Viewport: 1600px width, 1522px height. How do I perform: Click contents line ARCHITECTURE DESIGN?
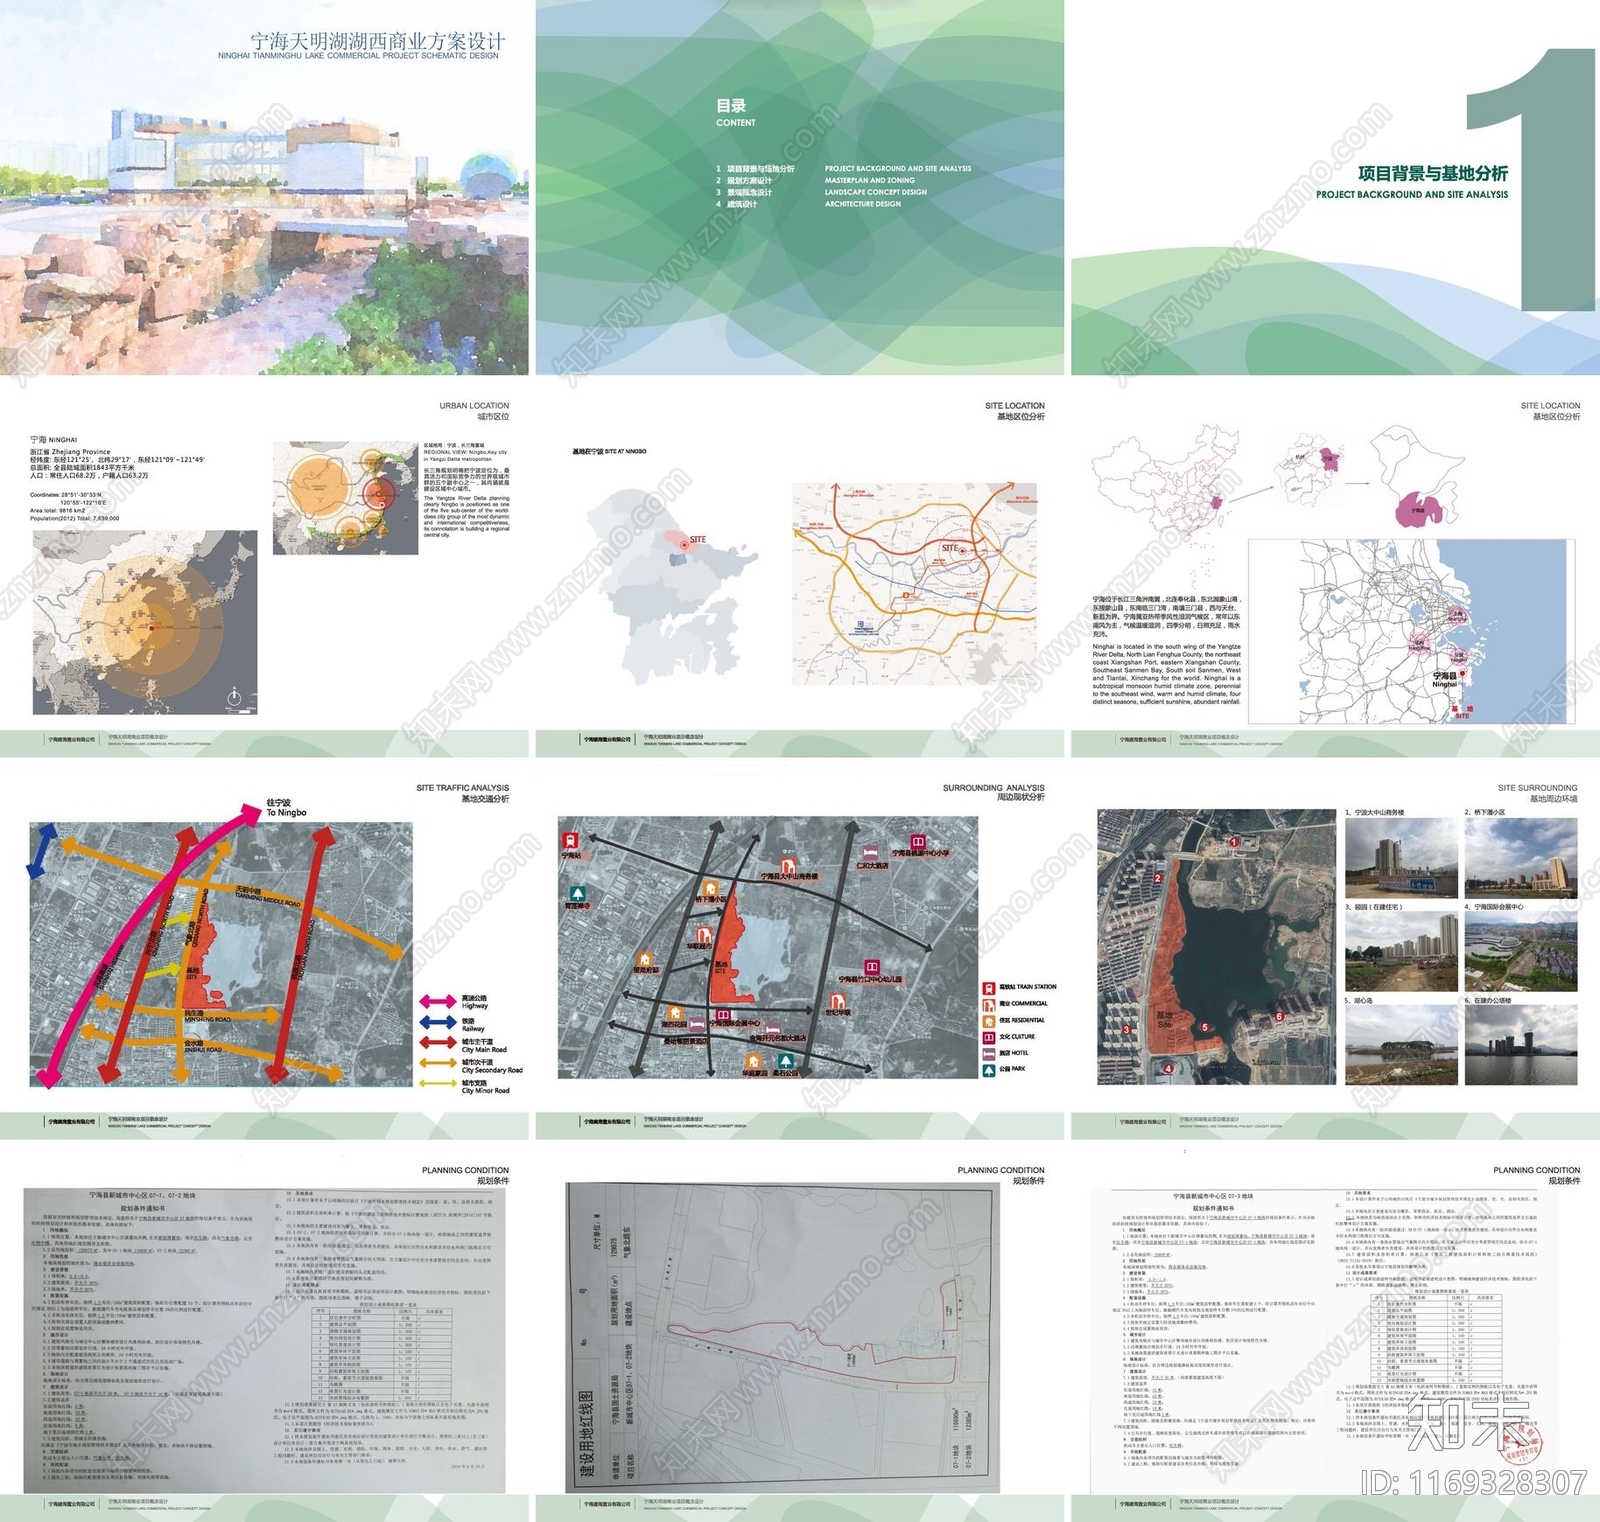click(863, 204)
